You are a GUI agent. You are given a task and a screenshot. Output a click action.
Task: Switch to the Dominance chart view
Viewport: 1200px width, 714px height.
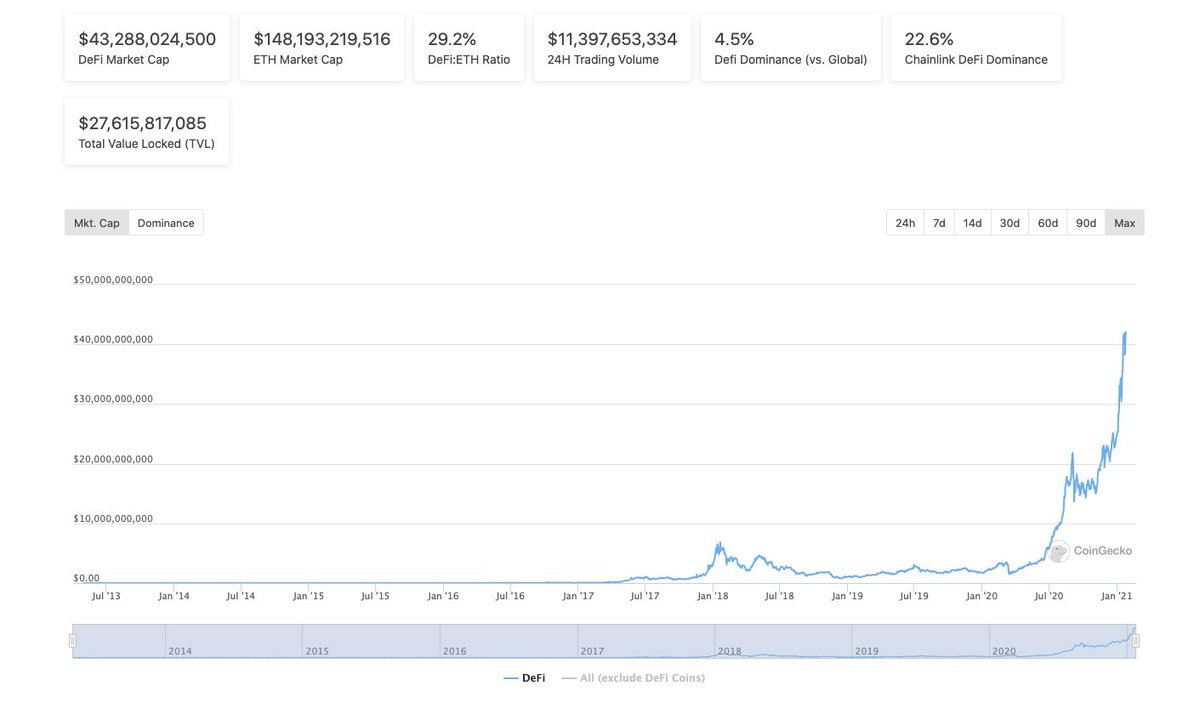click(166, 222)
